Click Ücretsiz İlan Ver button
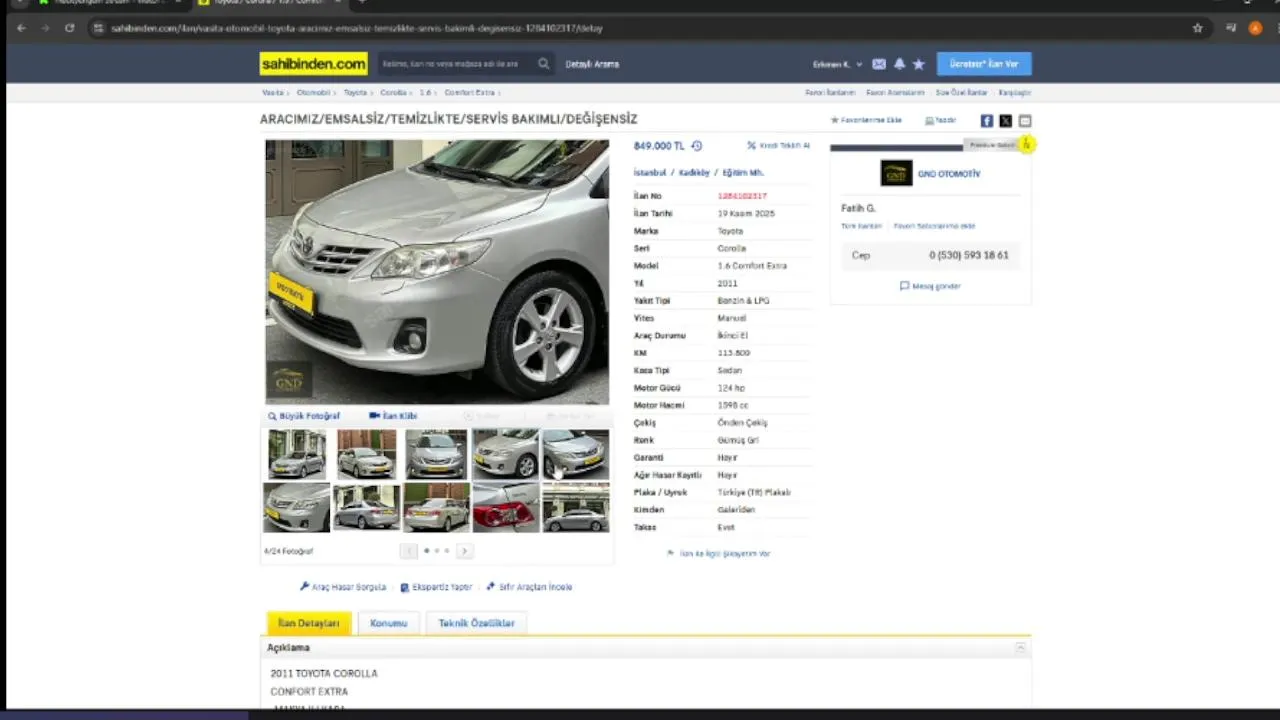The width and height of the screenshot is (1280, 720). (984, 64)
